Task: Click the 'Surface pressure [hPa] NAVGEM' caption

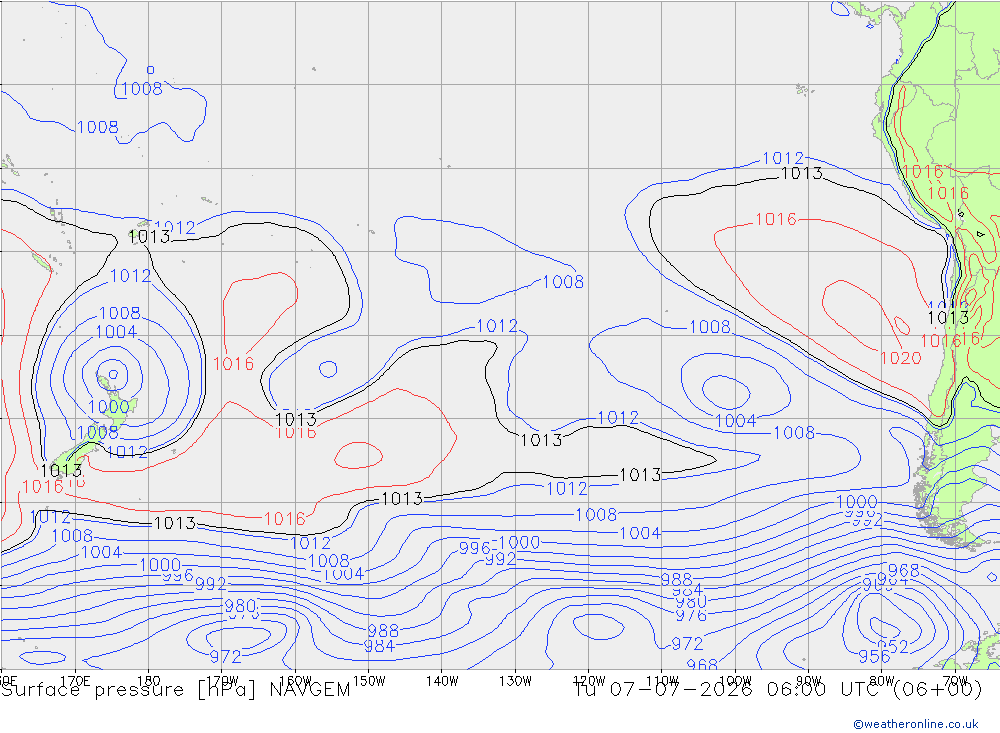Action: (x=175, y=690)
